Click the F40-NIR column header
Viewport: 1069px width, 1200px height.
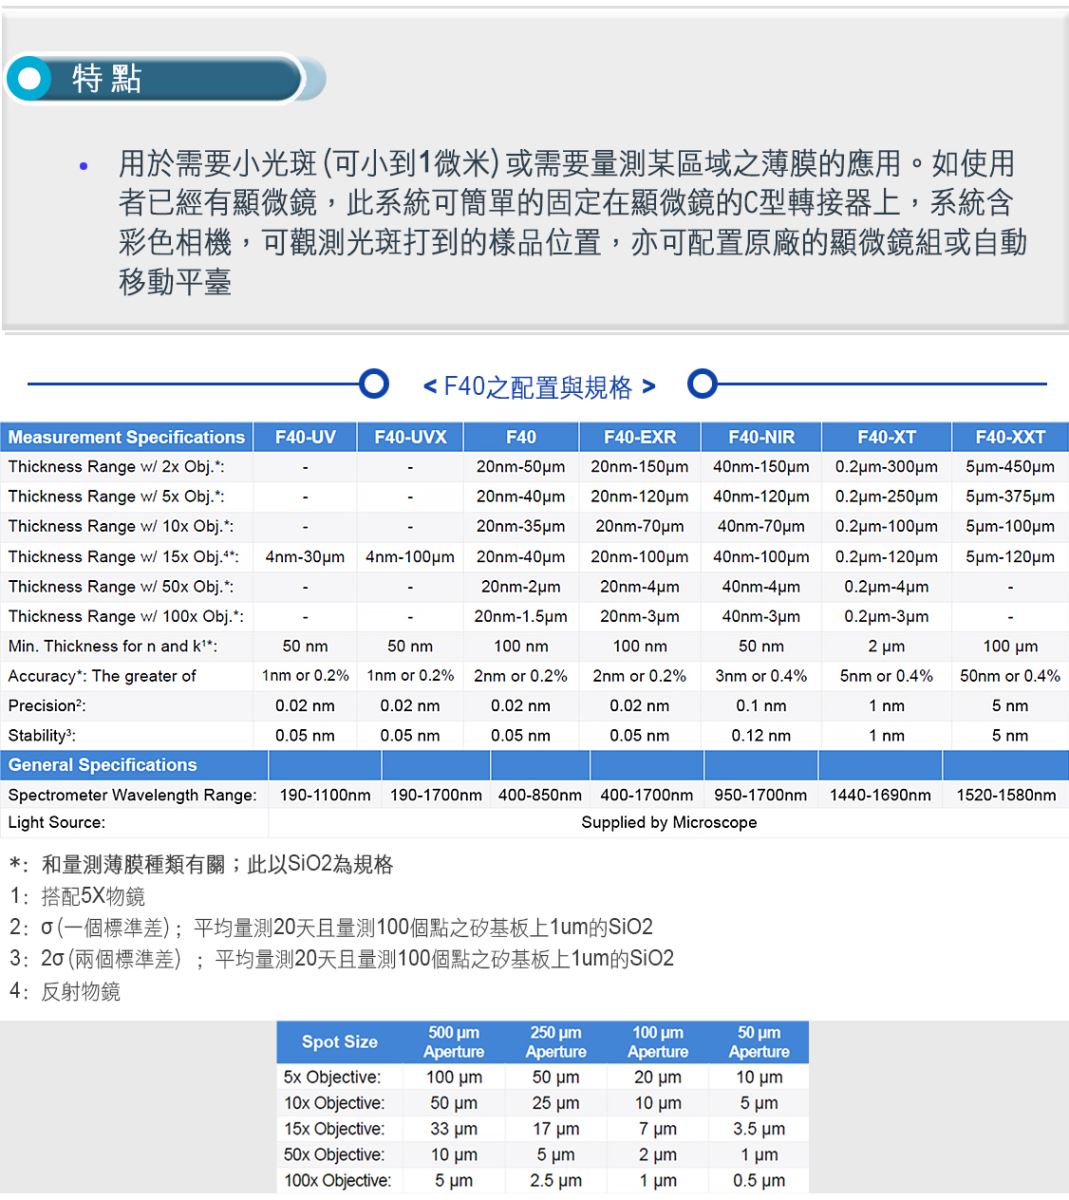pyautogui.click(x=761, y=437)
